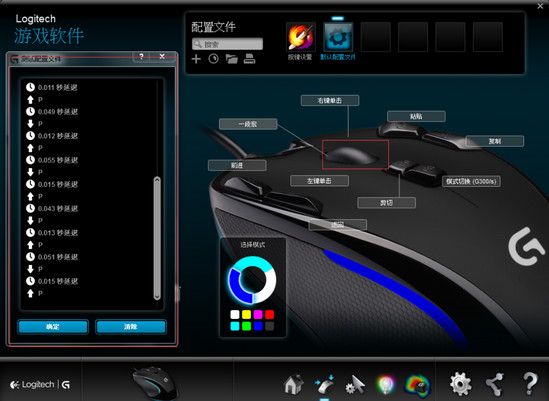Open the settings gear icon
The height and width of the screenshot is (401, 549).
coord(460,384)
